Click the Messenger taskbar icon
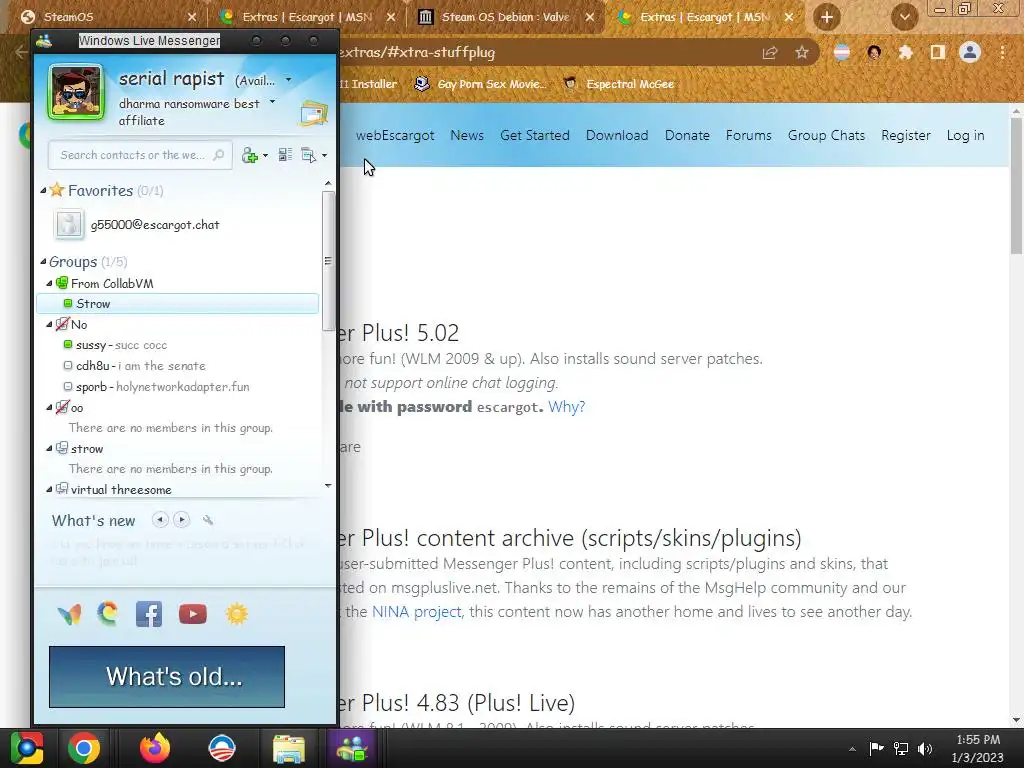Viewport: 1024px width, 768px height. (x=352, y=748)
